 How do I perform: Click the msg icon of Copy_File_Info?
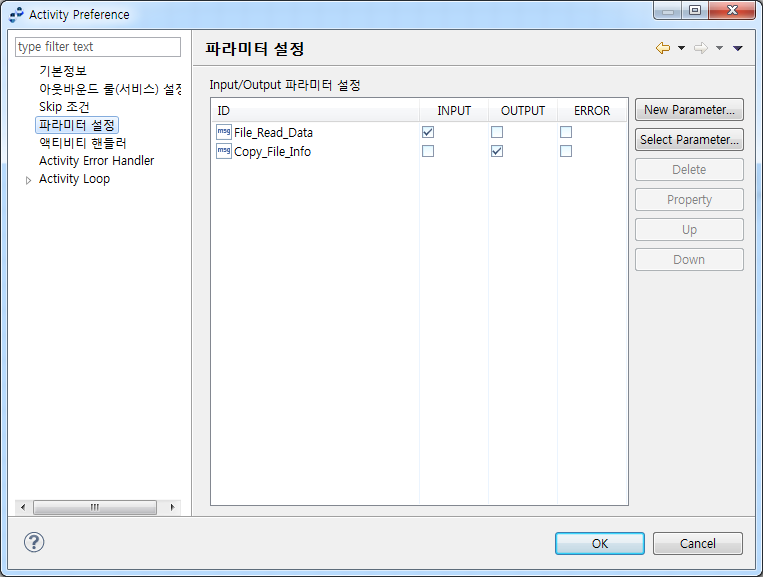click(x=224, y=151)
